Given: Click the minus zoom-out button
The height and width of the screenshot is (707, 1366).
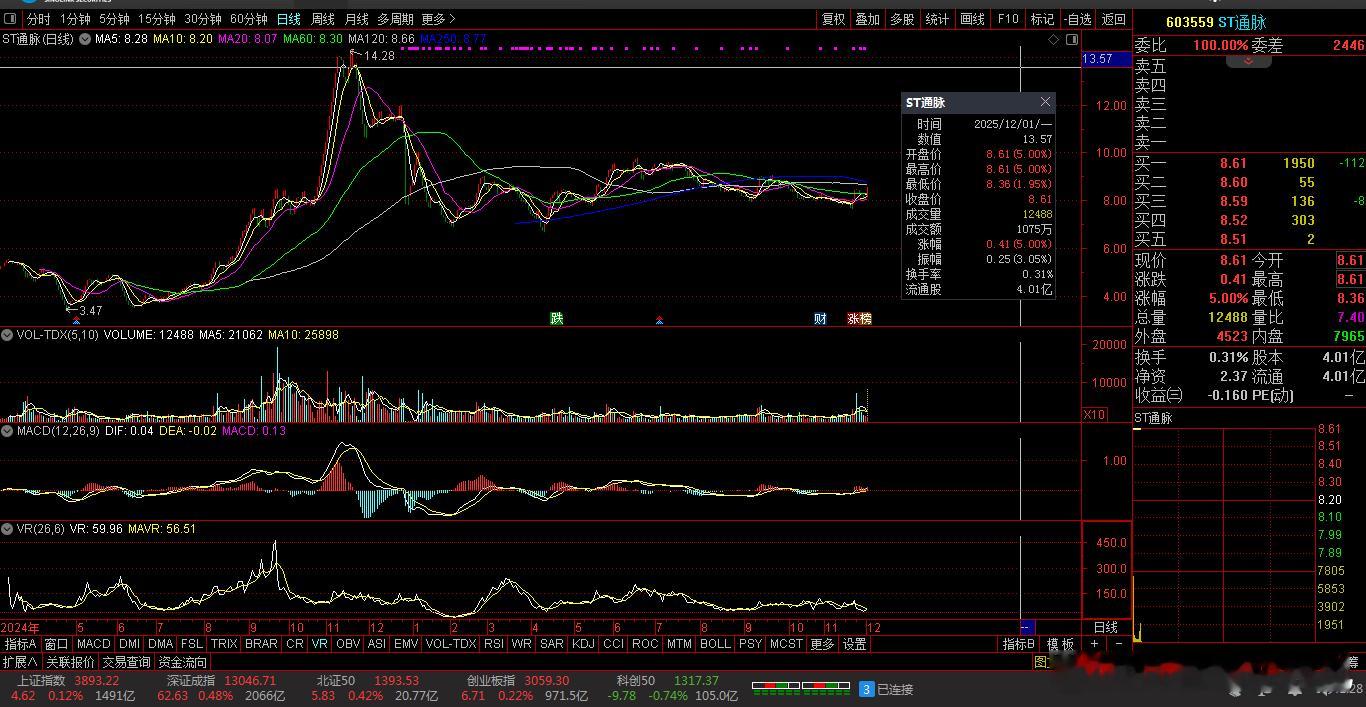Looking at the screenshot, I should (x=1118, y=644).
